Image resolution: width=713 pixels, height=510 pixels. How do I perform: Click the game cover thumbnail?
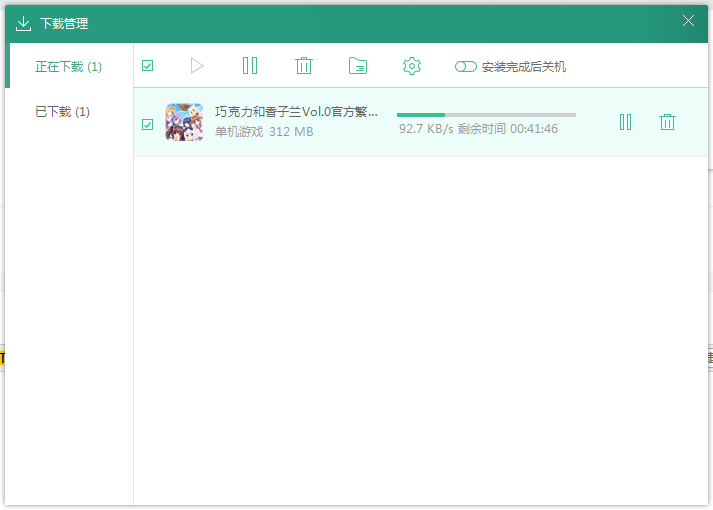tap(184, 122)
